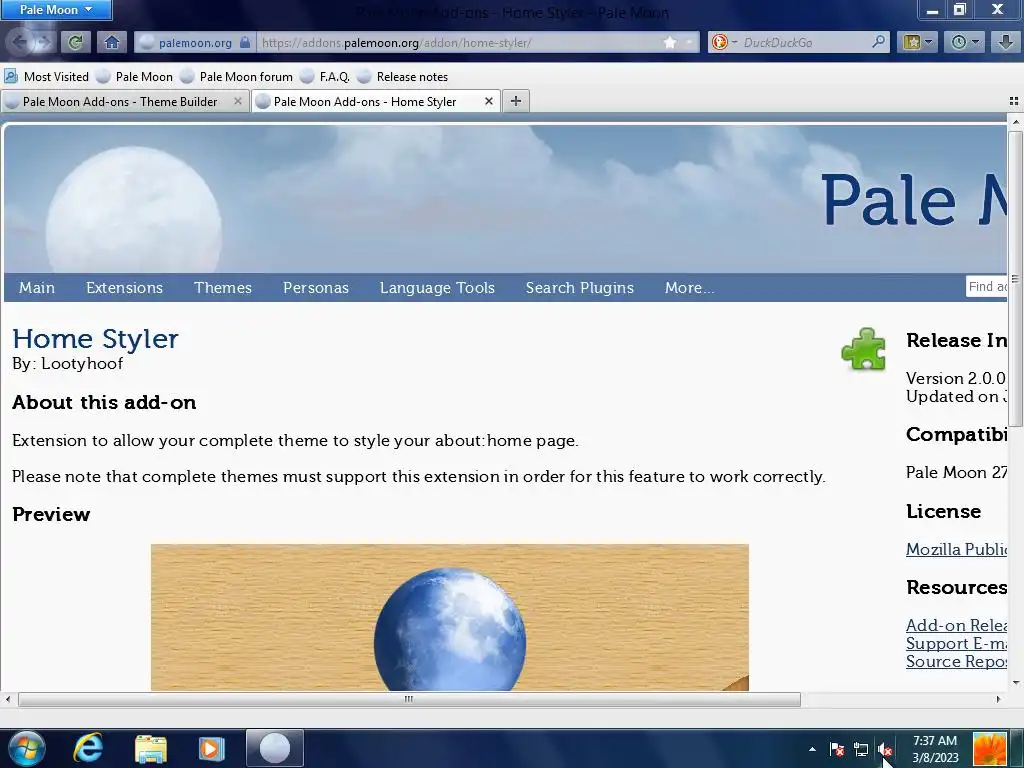Open the Add-on Releases link
Screen dimensions: 1024x768
coord(956,625)
